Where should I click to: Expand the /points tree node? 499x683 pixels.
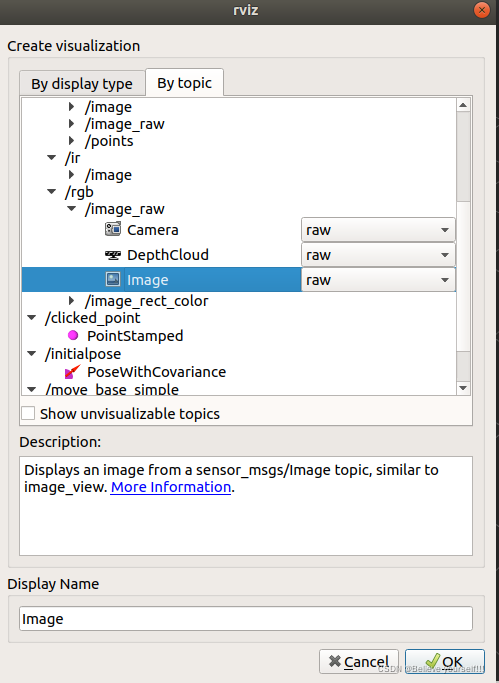[71, 141]
